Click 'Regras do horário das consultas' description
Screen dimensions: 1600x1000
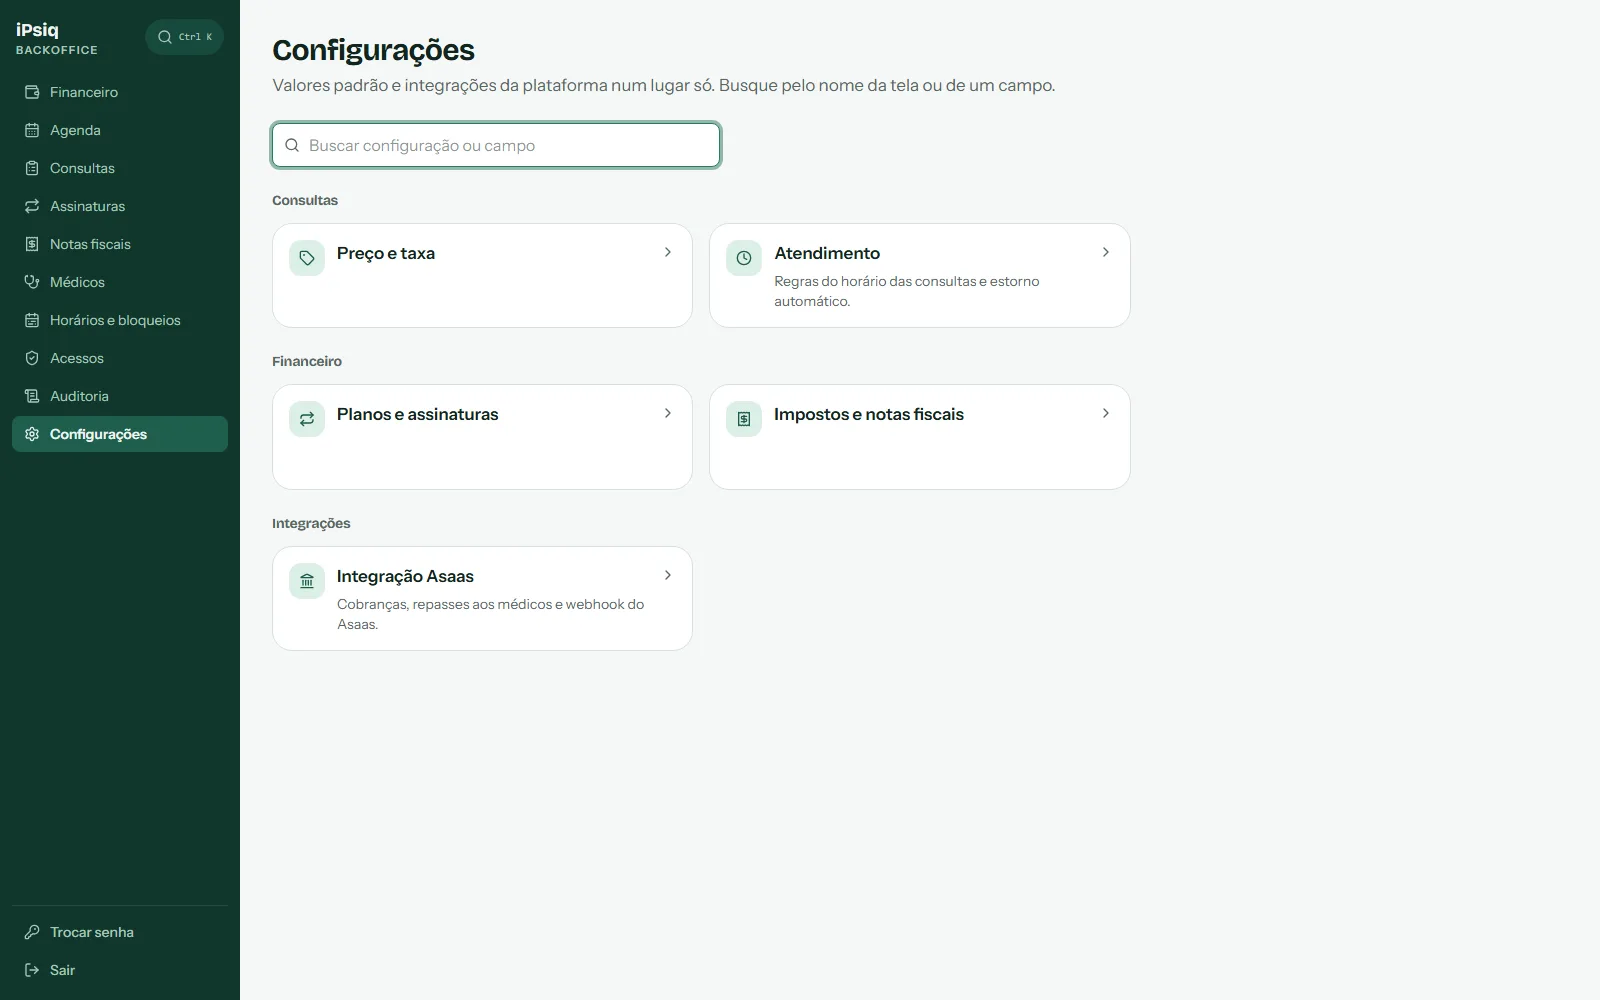(907, 291)
